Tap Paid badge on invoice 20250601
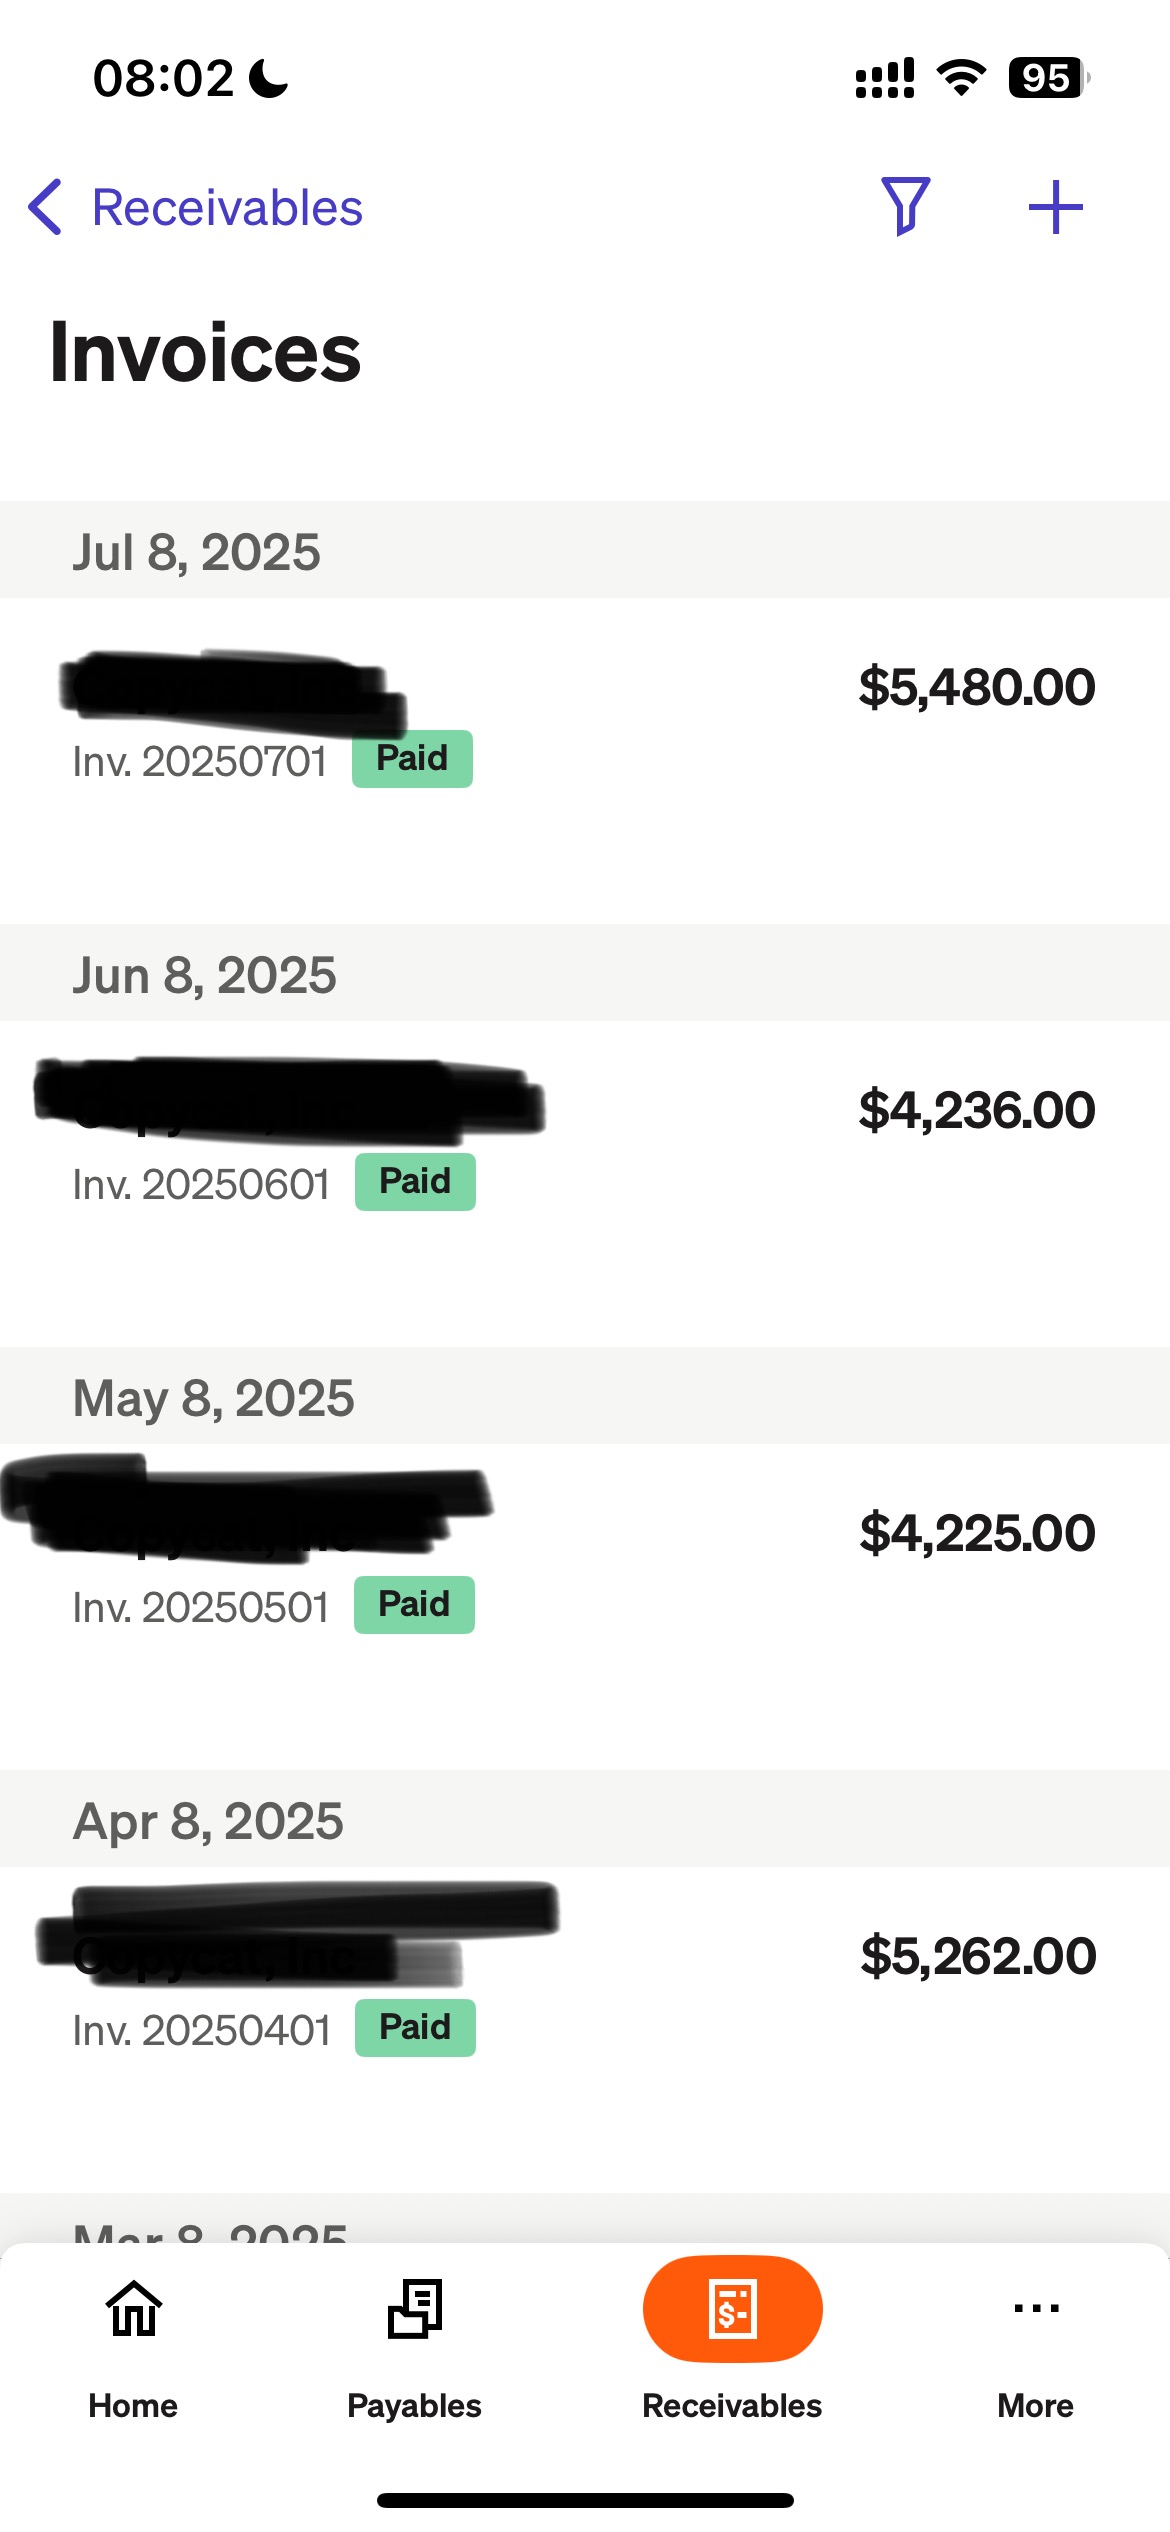 [x=415, y=1182]
